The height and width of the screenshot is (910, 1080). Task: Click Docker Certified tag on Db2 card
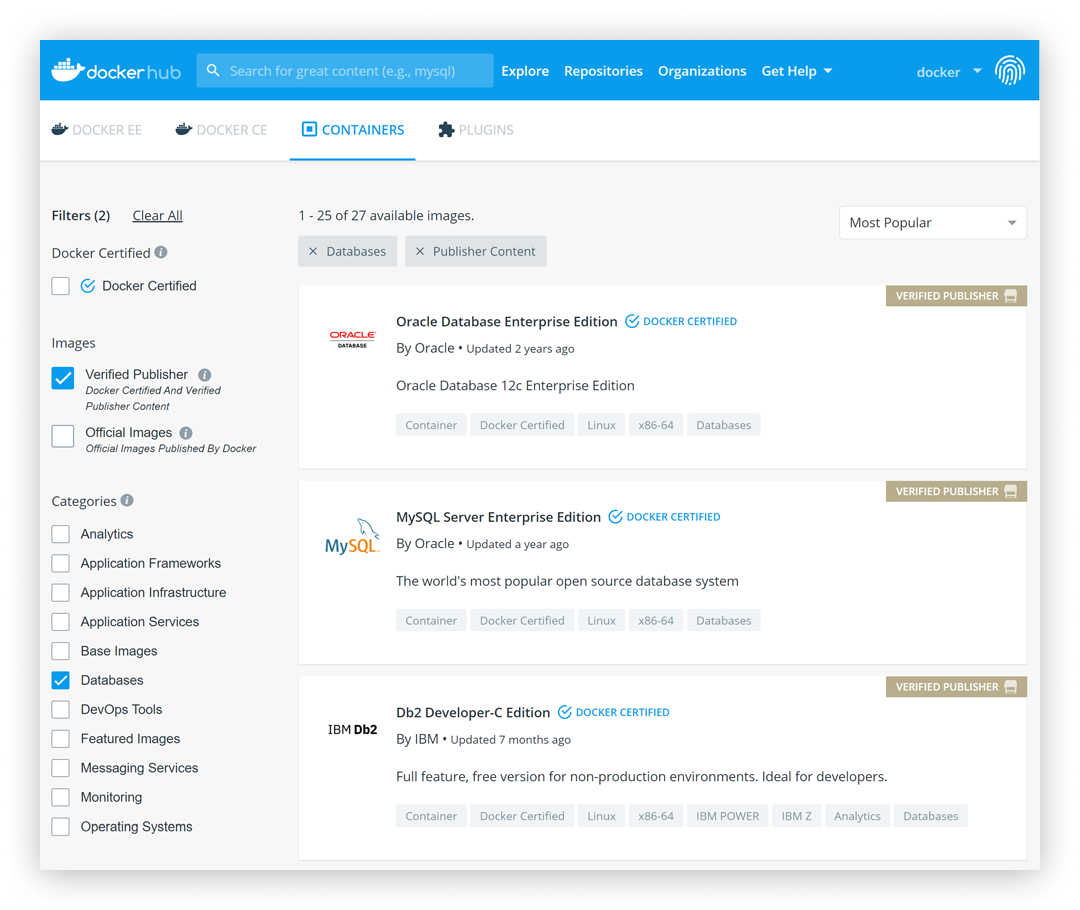(522, 816)
